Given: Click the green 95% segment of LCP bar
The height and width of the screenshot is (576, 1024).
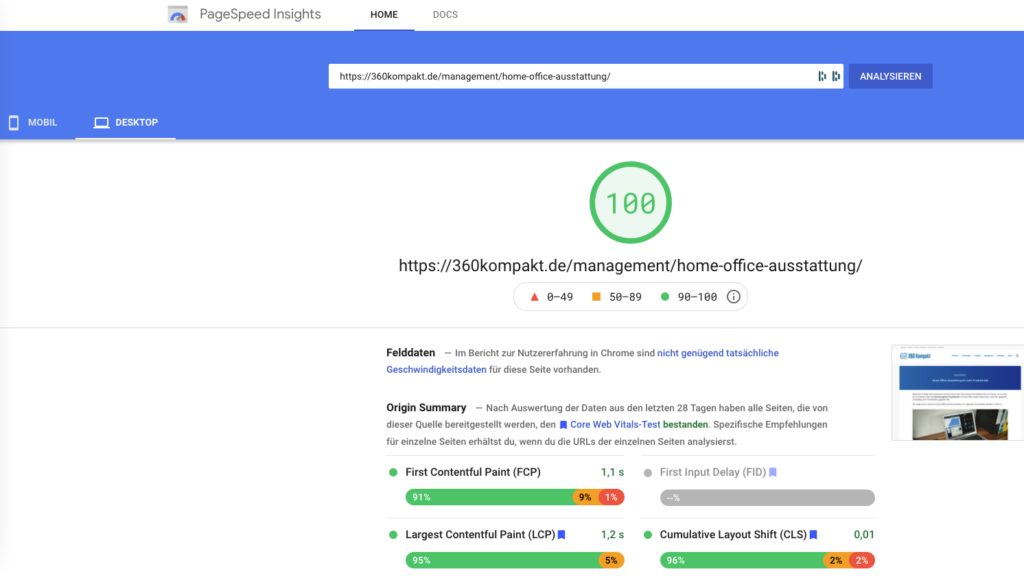Looking at the screenshot, I should (x=502, y=560).
